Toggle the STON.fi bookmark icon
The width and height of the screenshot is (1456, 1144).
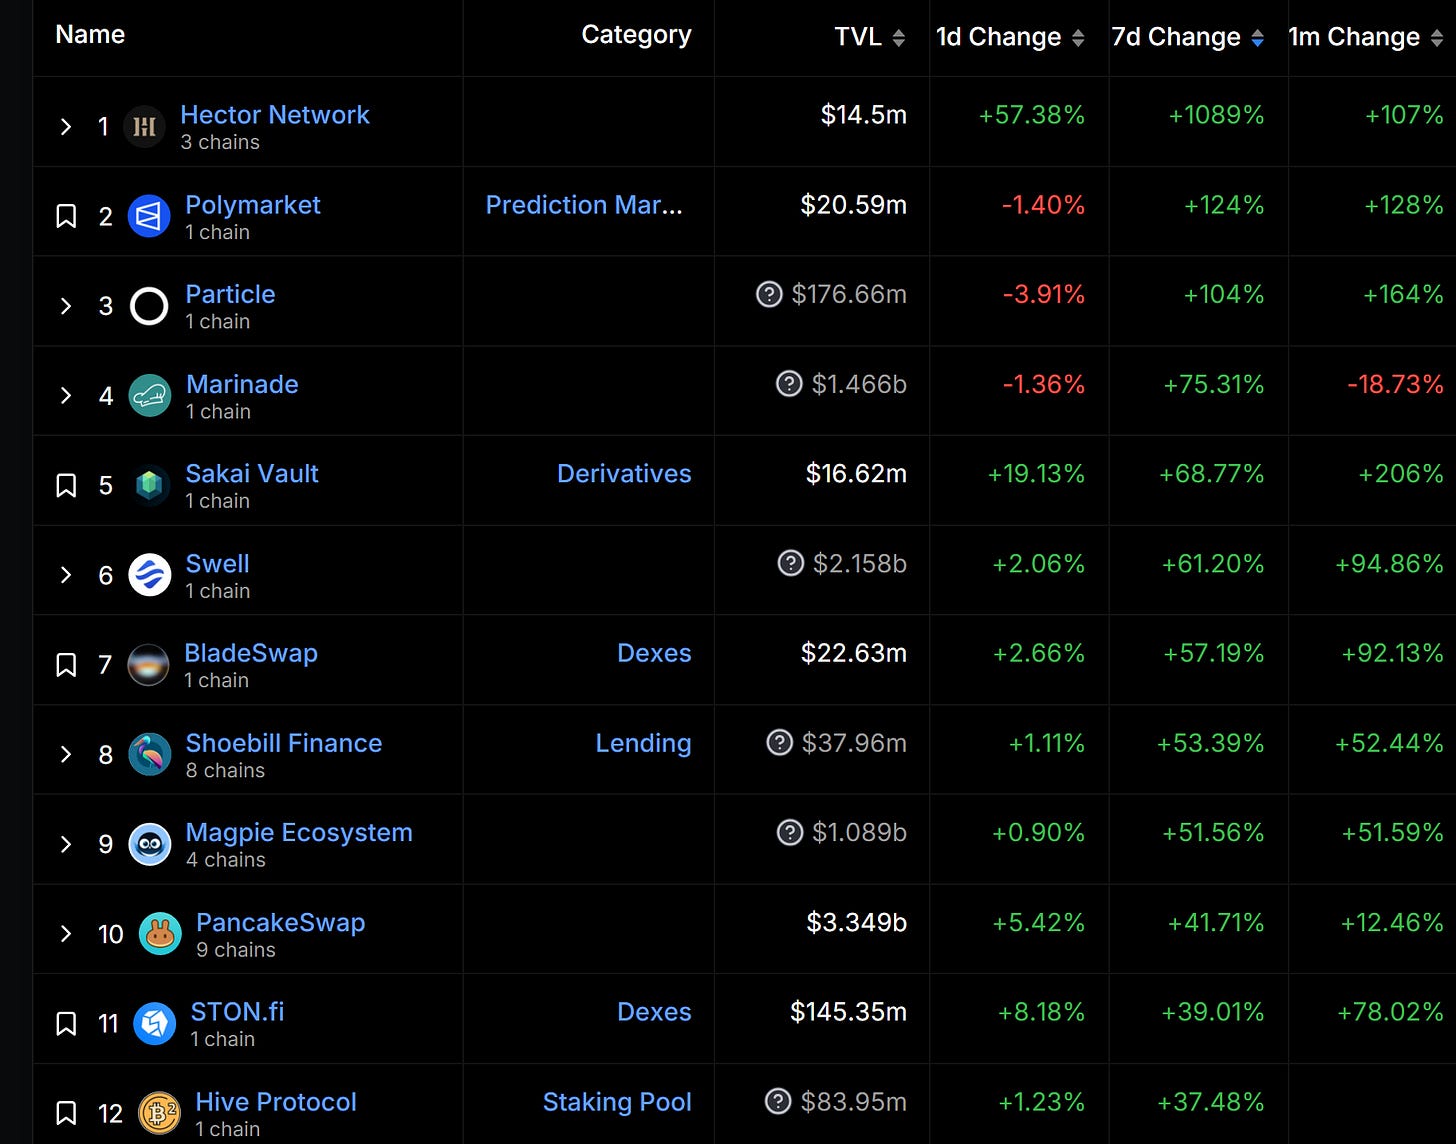pos(66,1023)
